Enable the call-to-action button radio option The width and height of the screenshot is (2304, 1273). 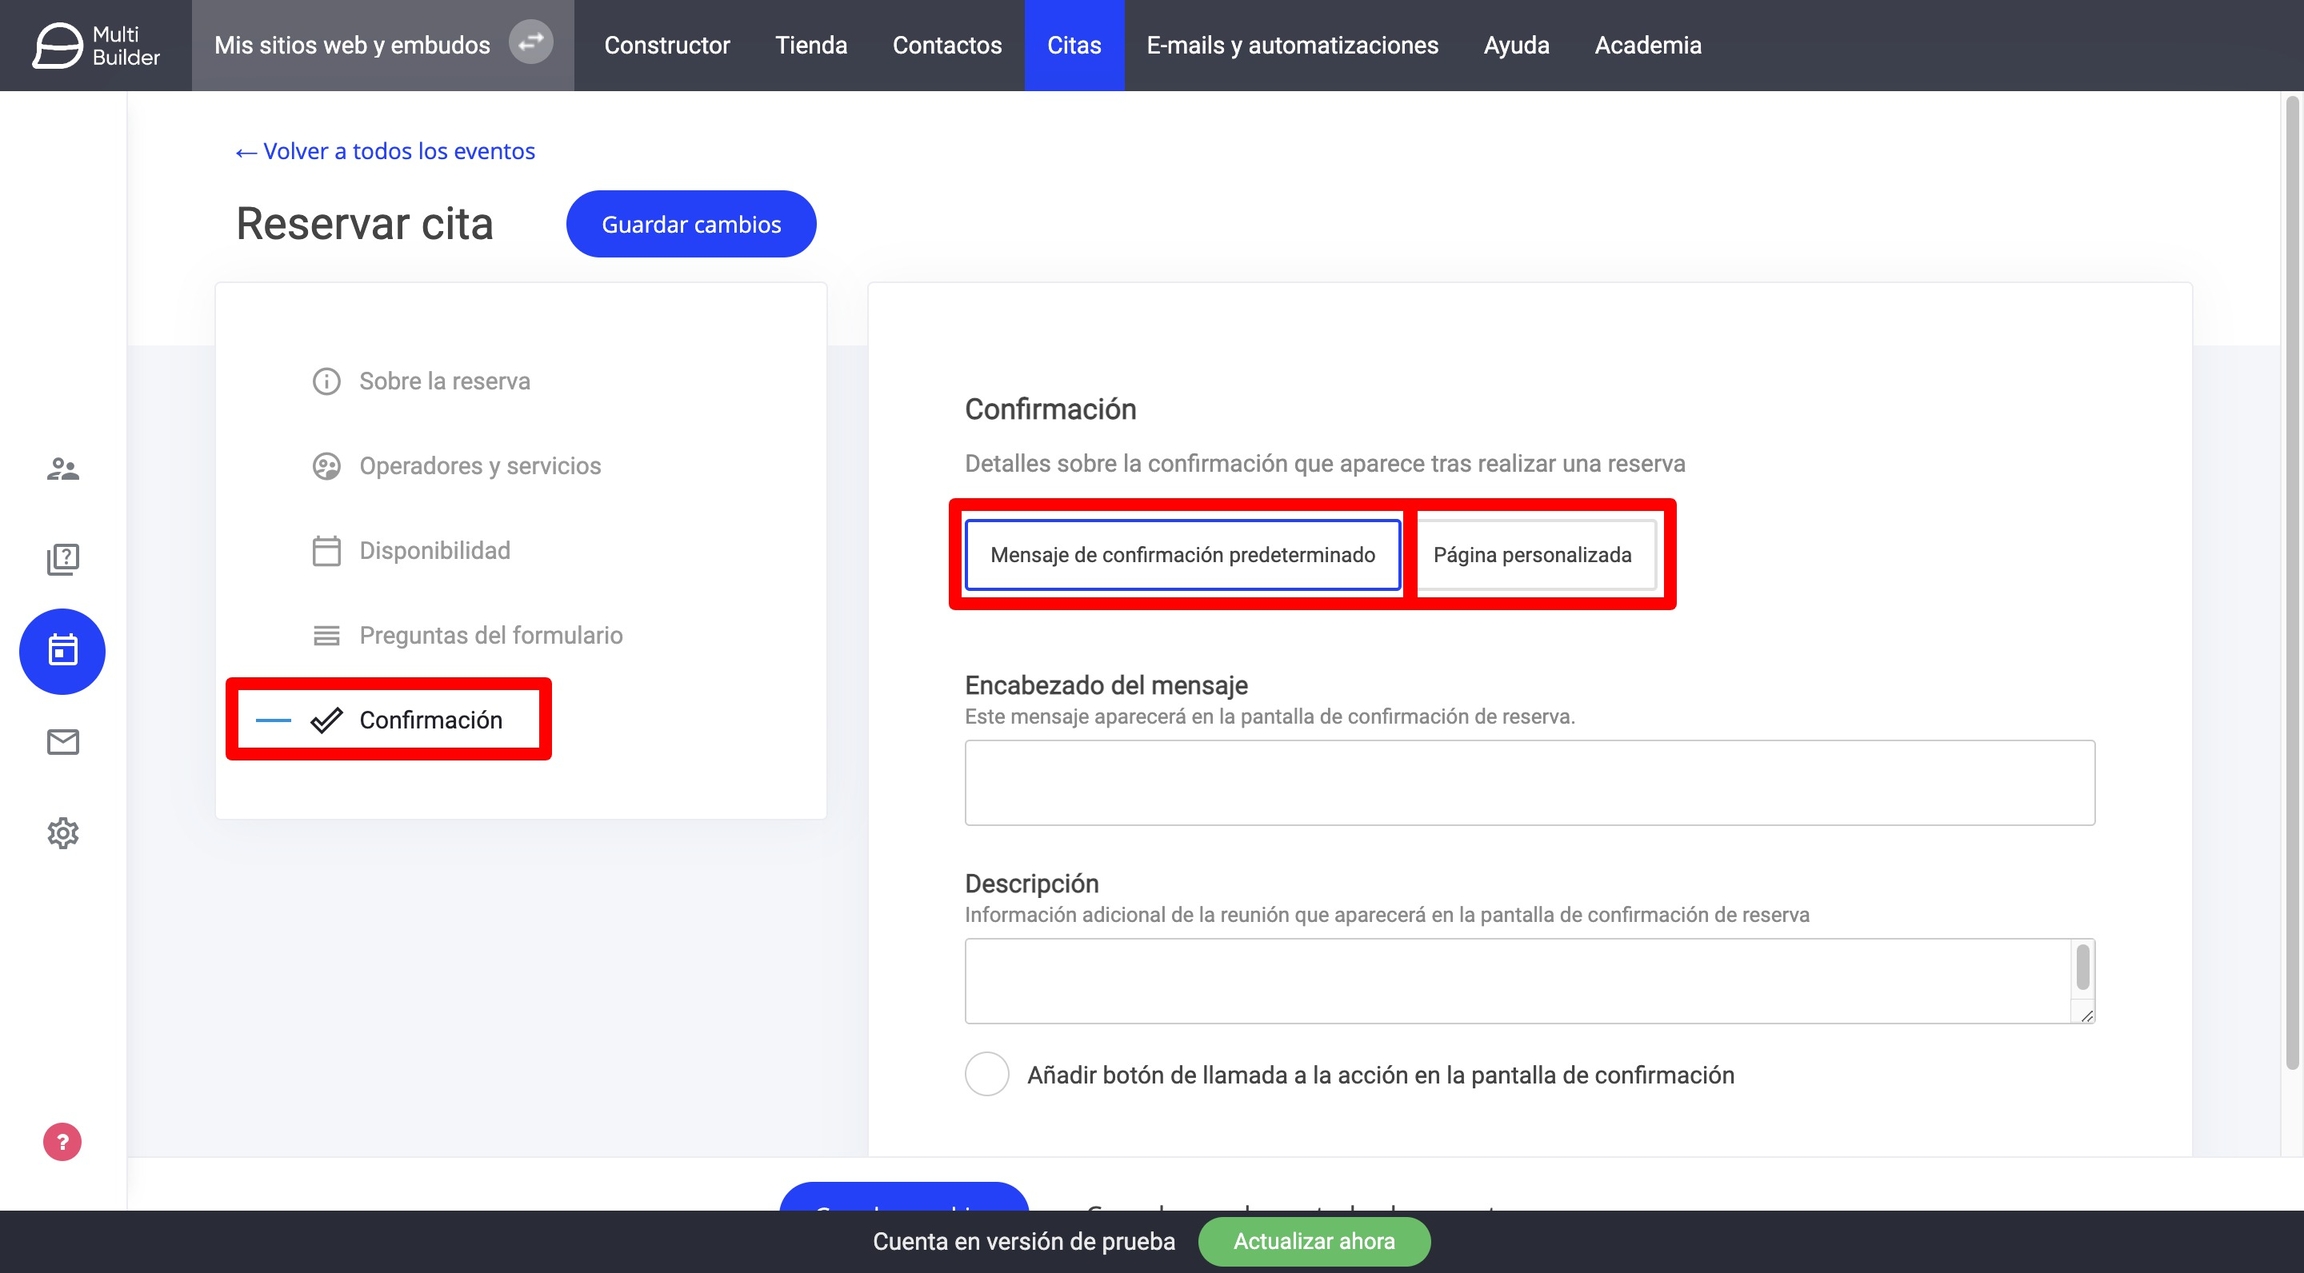pyautogui.click(x=987, y=1074)
